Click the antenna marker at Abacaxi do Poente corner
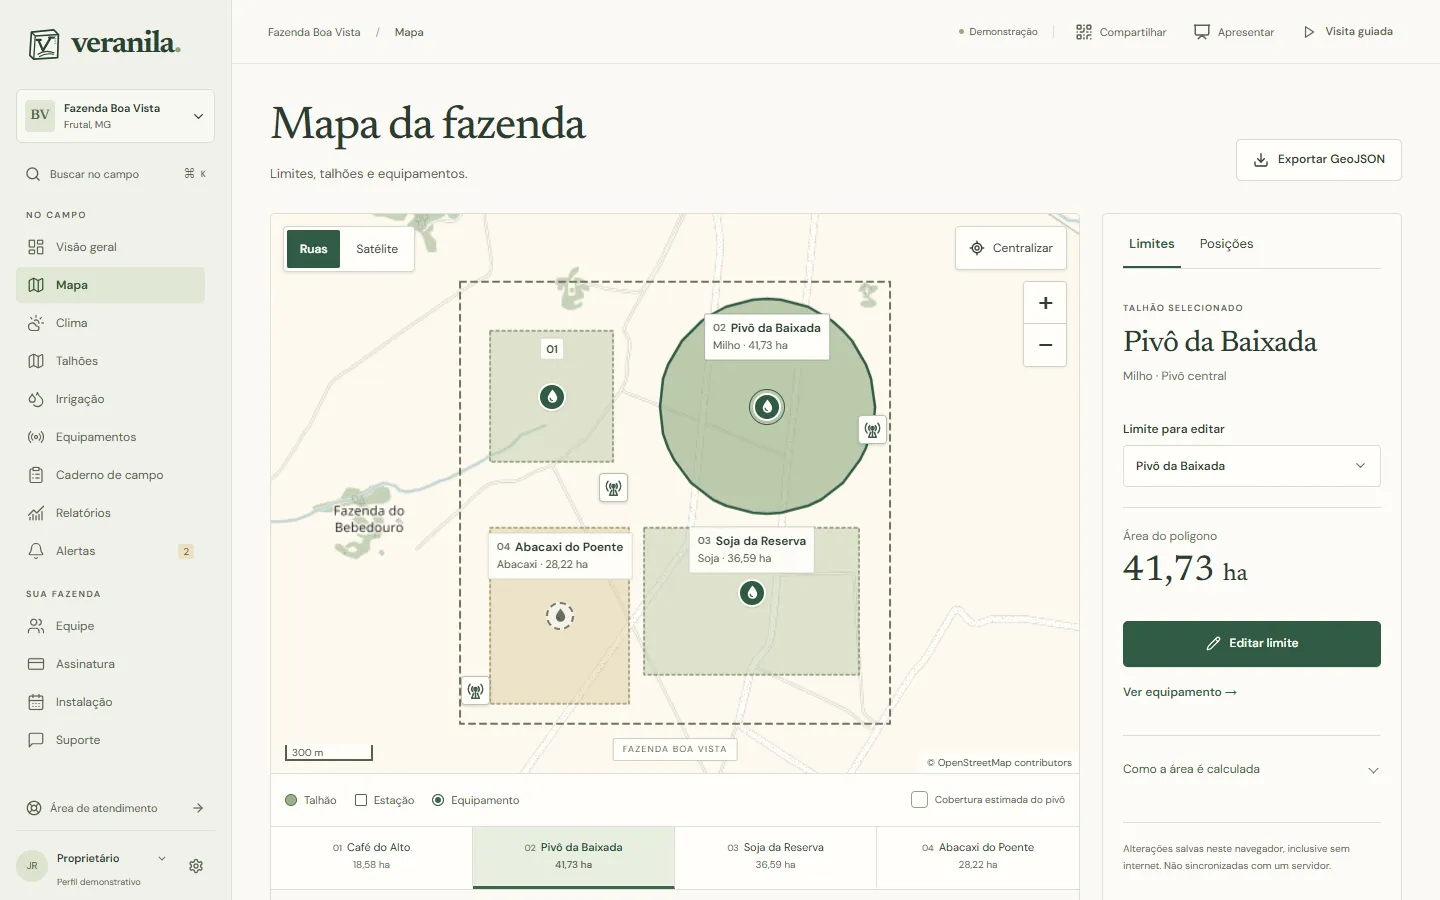 476,690
